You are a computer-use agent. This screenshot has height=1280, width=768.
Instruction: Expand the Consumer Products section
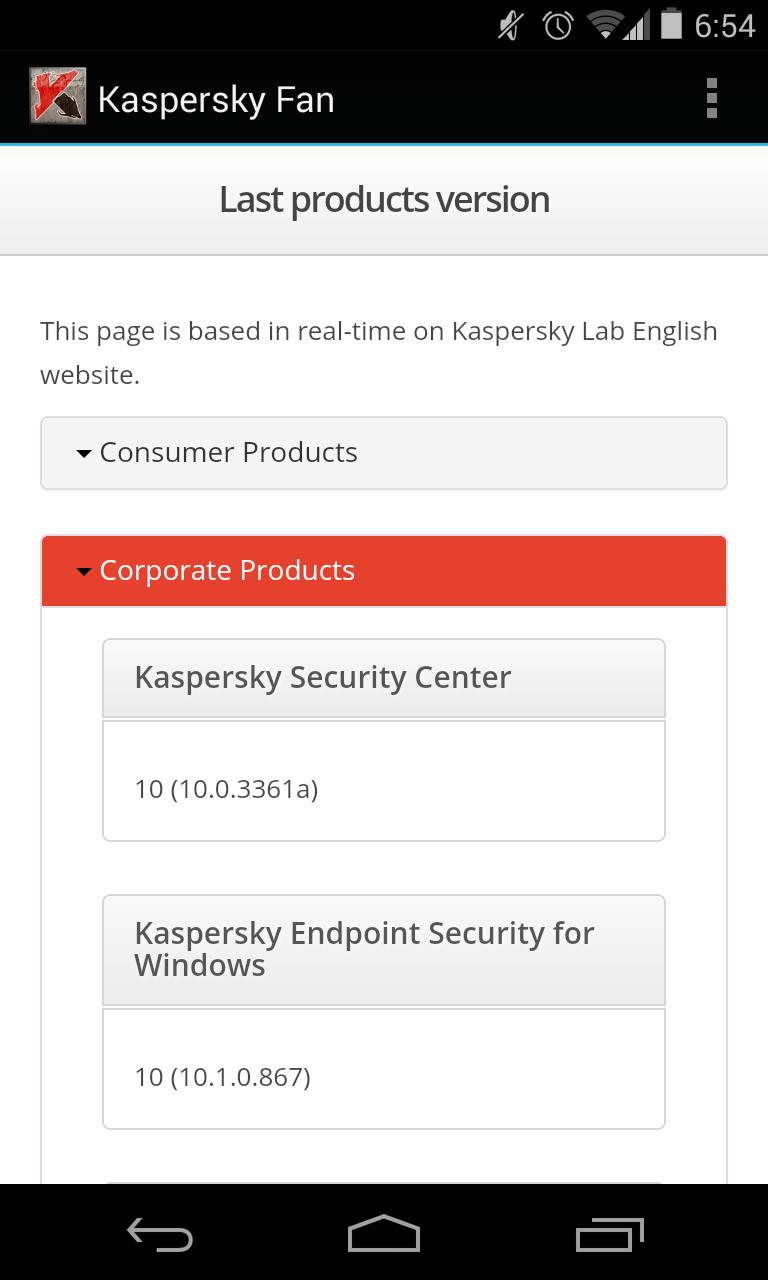384,453
